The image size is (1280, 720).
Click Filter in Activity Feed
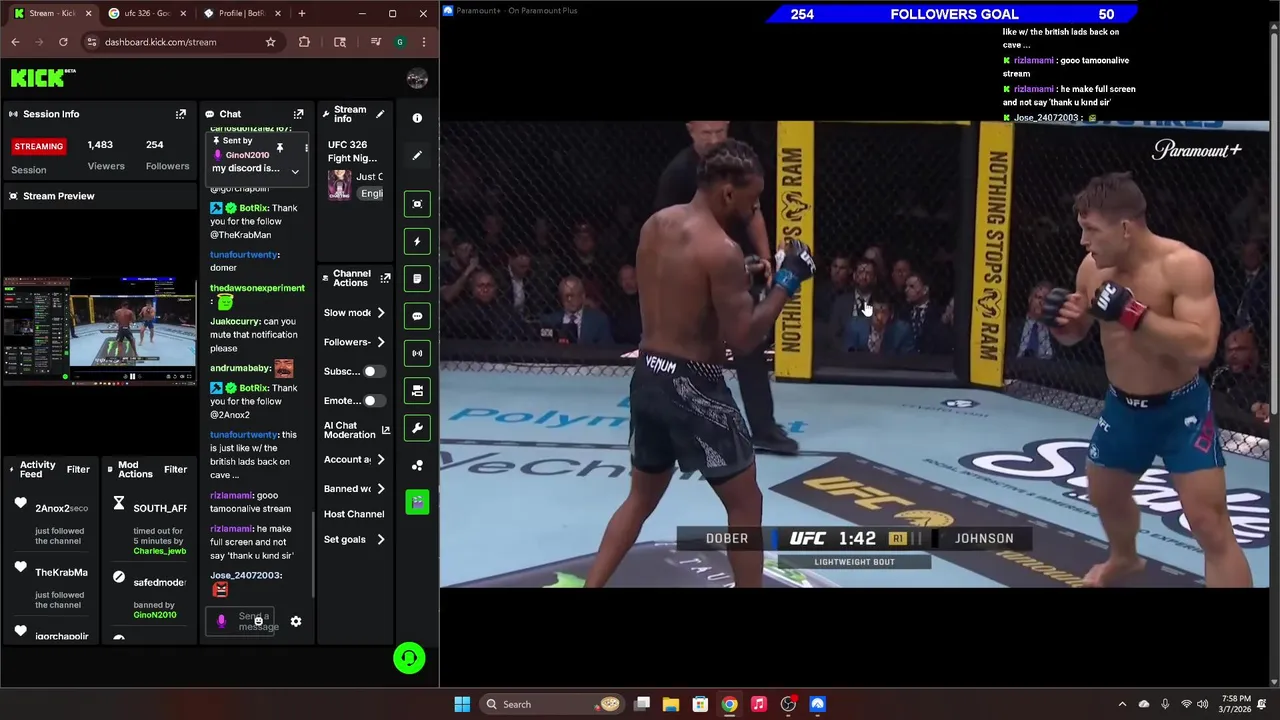pyautogui.click(x=78, y=469)
